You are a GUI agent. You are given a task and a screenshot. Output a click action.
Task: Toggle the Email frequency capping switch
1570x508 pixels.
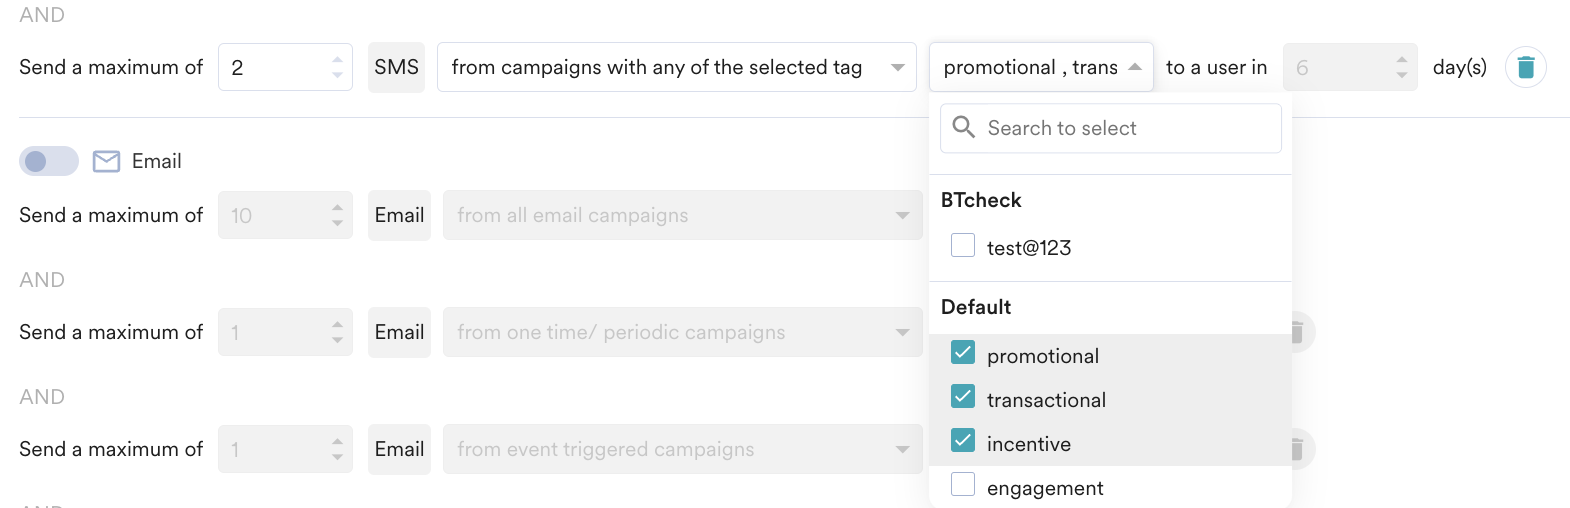point(48,161)
